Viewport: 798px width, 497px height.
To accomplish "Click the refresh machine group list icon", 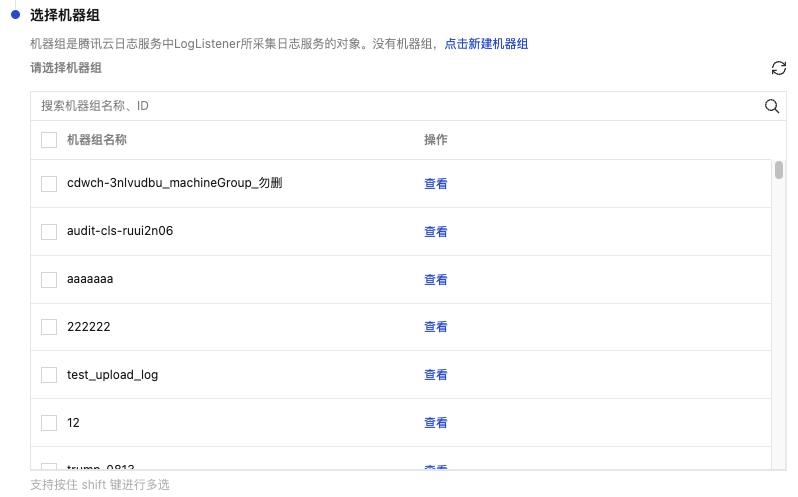I will pyautogui.click(x=779, y=68).
